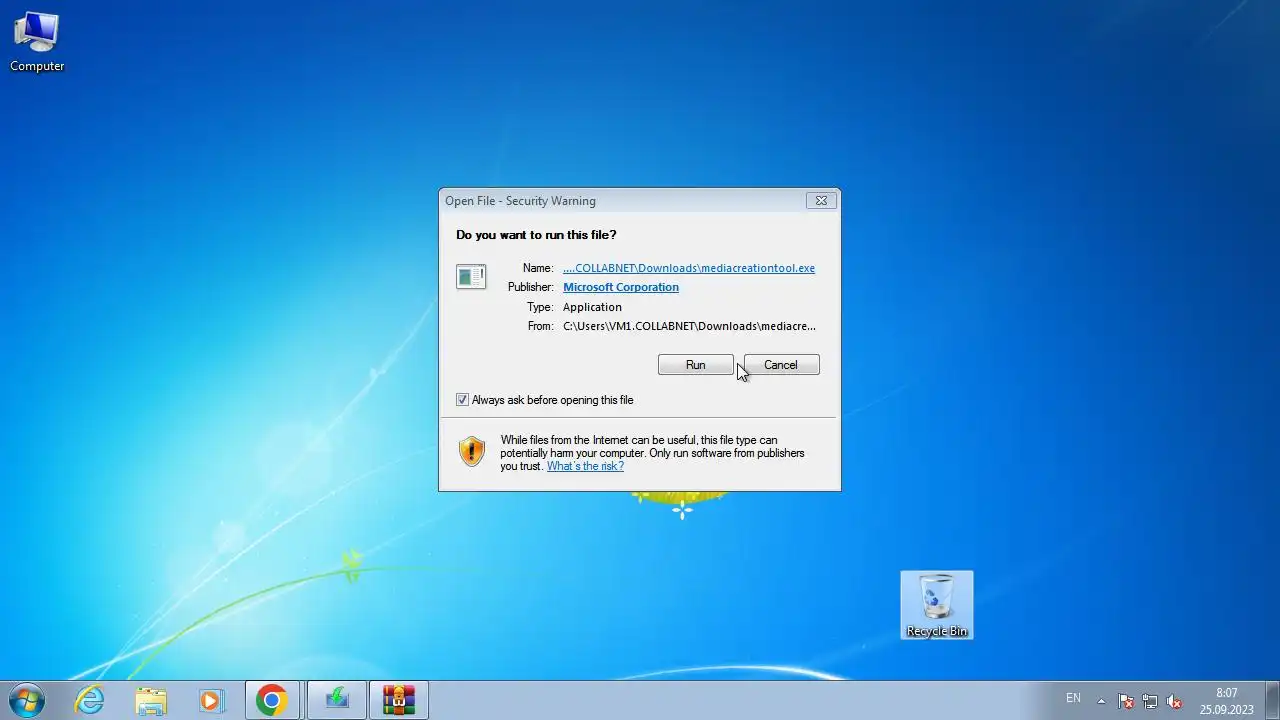1280x720 pixels.
Task: Open Windows Media Player from taskbar
Action: coord(211,700)
